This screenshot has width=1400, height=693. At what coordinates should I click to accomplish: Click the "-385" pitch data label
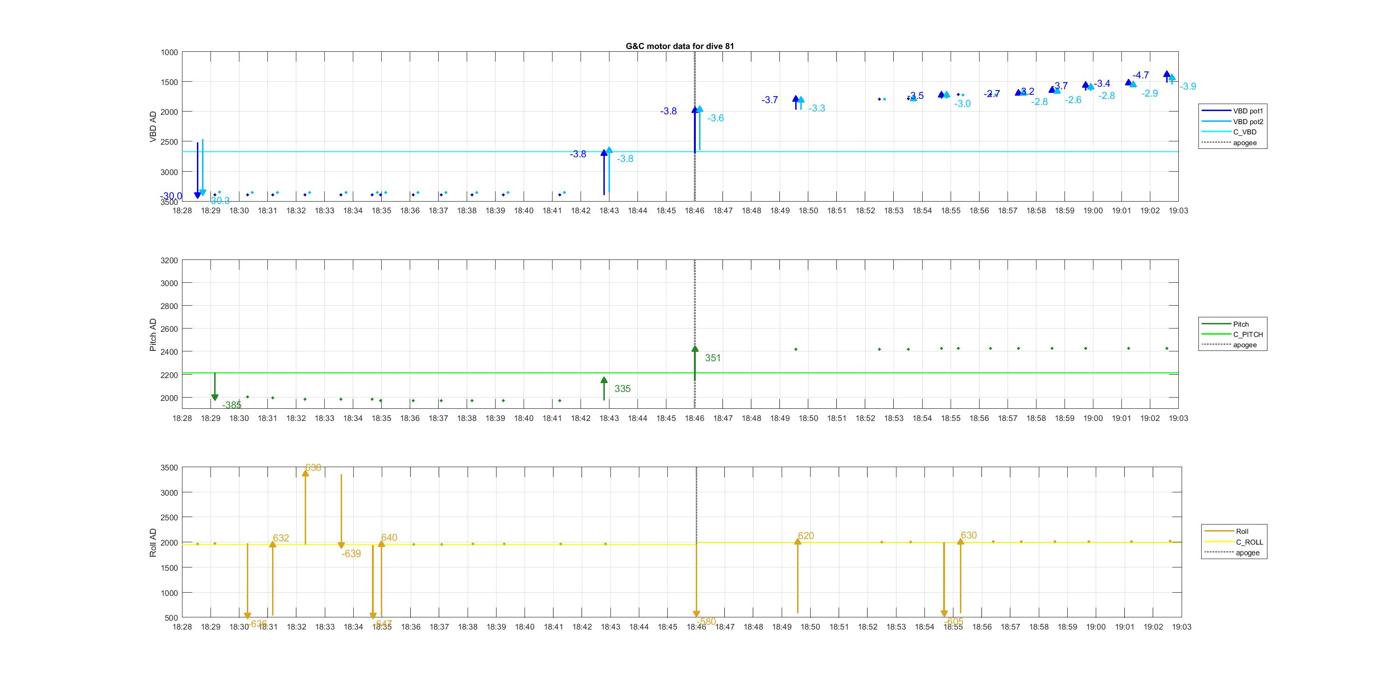[231, 405]
